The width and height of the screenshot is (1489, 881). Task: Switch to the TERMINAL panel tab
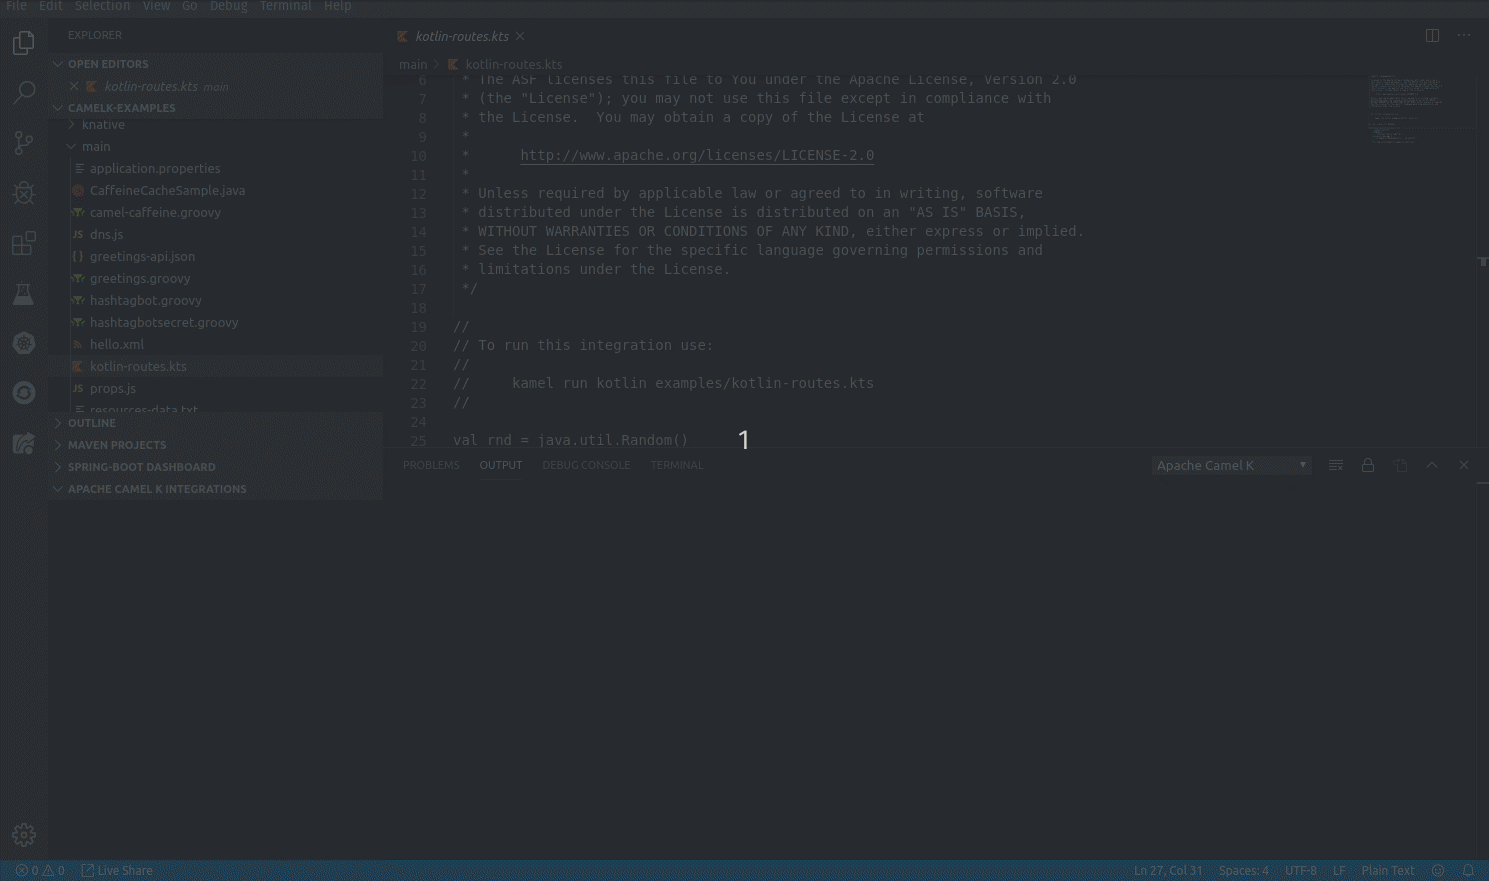point(677,464)
